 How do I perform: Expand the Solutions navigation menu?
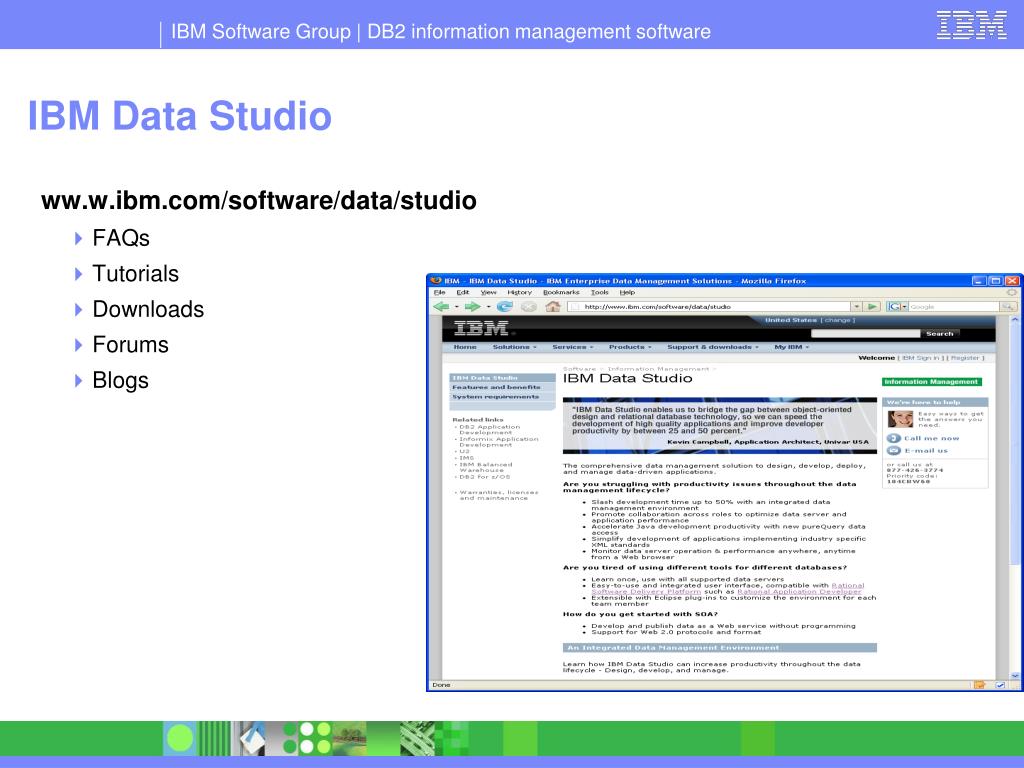tap(515, 347)
